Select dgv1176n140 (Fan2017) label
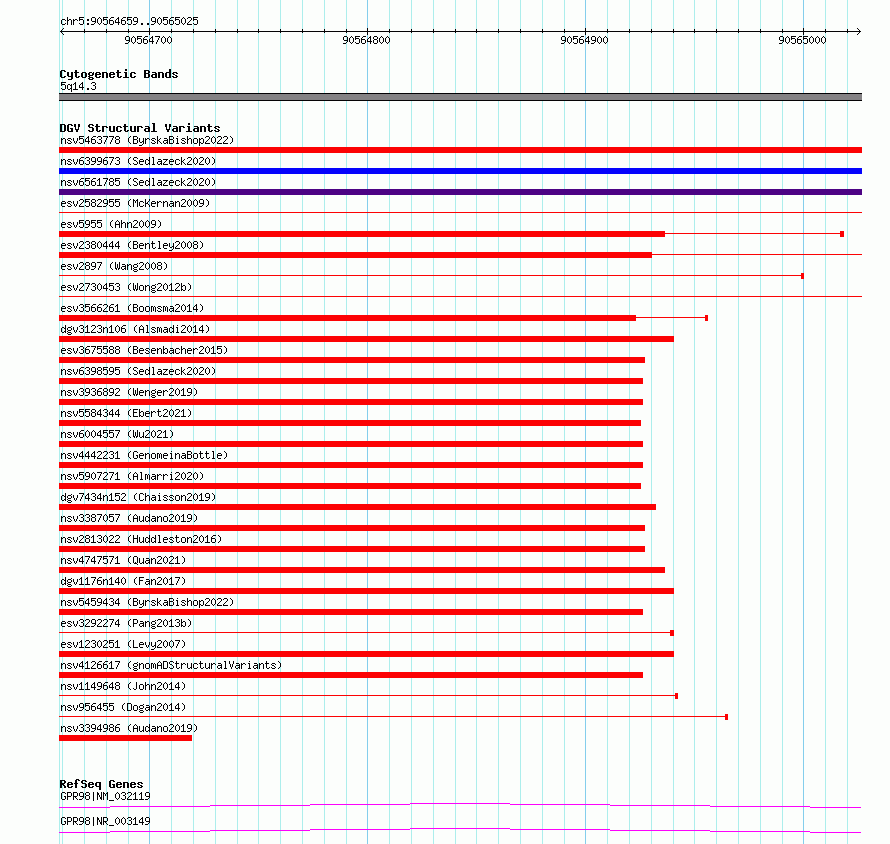The width and height of the screenshot is (890, 844). tap(123, 581)
